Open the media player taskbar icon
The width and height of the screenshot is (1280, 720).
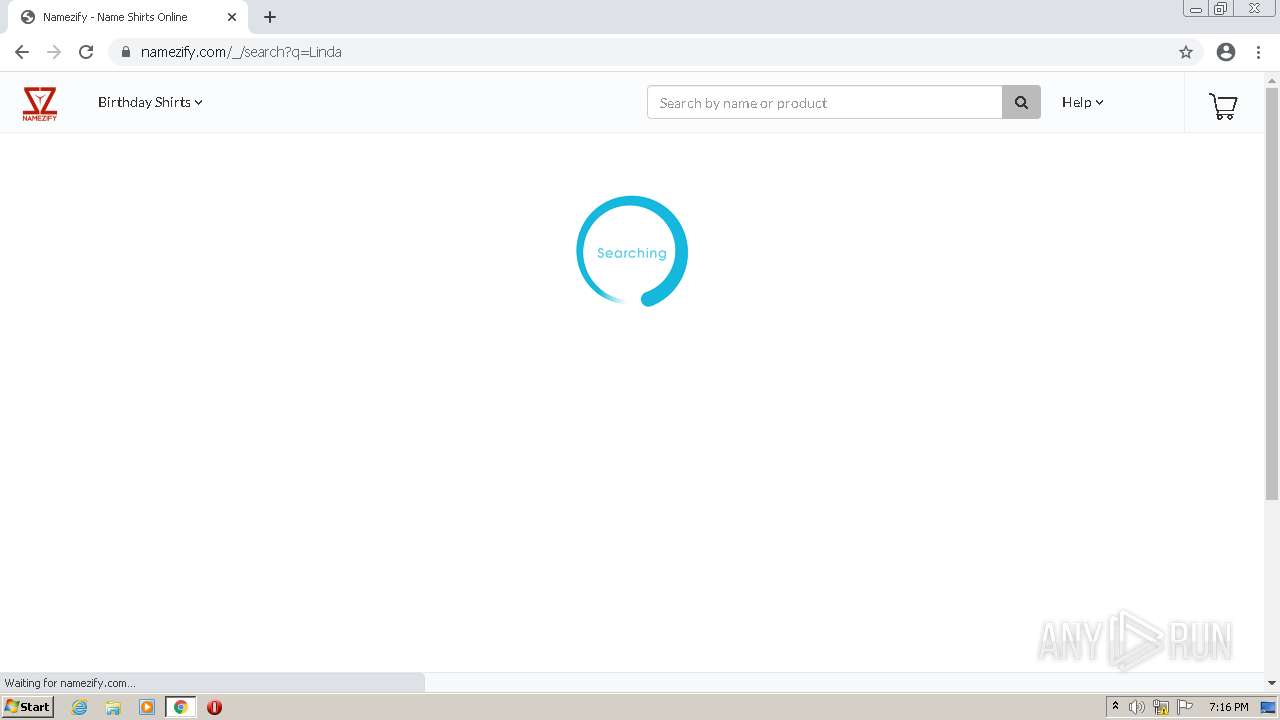tap(147, 707)
